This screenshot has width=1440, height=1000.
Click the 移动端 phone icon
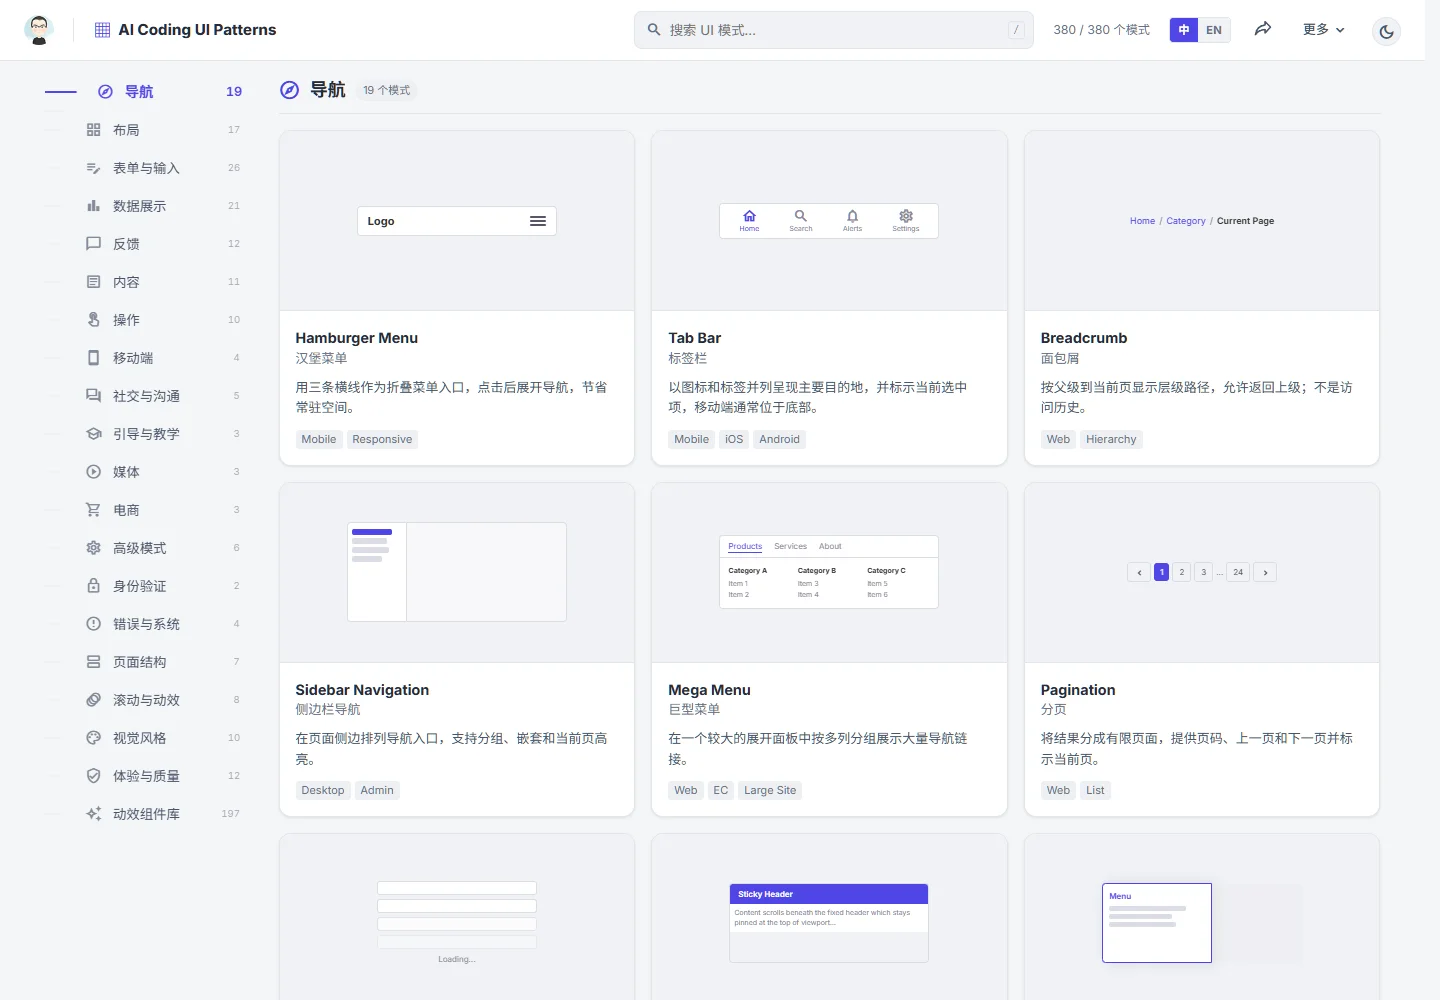[x=93, y=358]
